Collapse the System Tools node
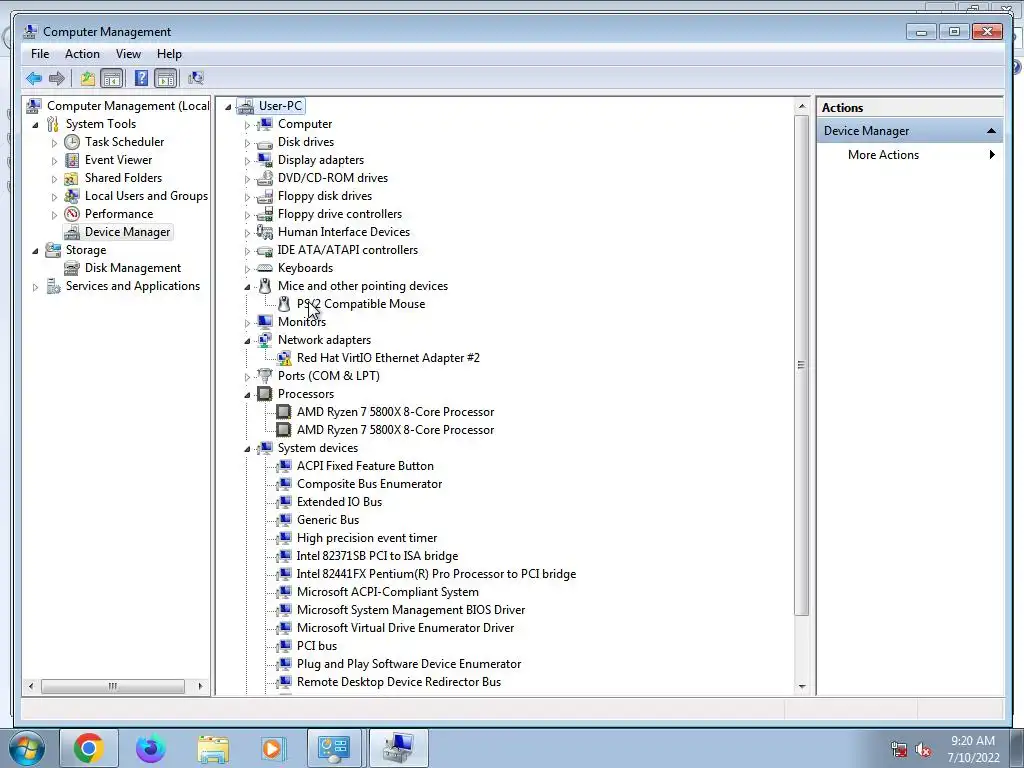This screenshot has width=1024, height=768. point(35,125)
